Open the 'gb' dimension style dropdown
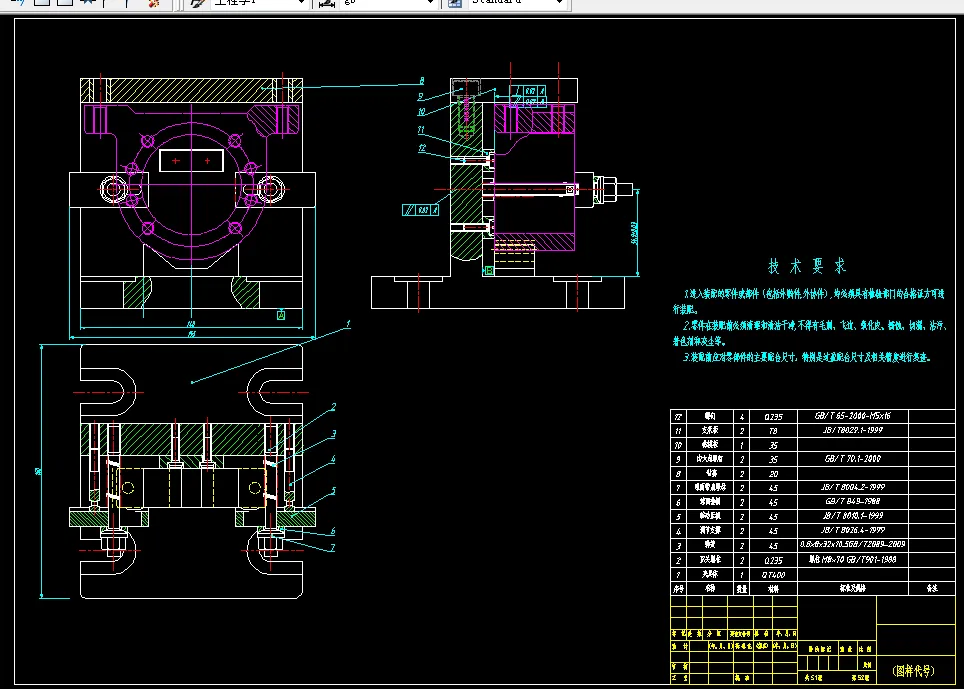964x689 pixels. click(x=430, y=2)
